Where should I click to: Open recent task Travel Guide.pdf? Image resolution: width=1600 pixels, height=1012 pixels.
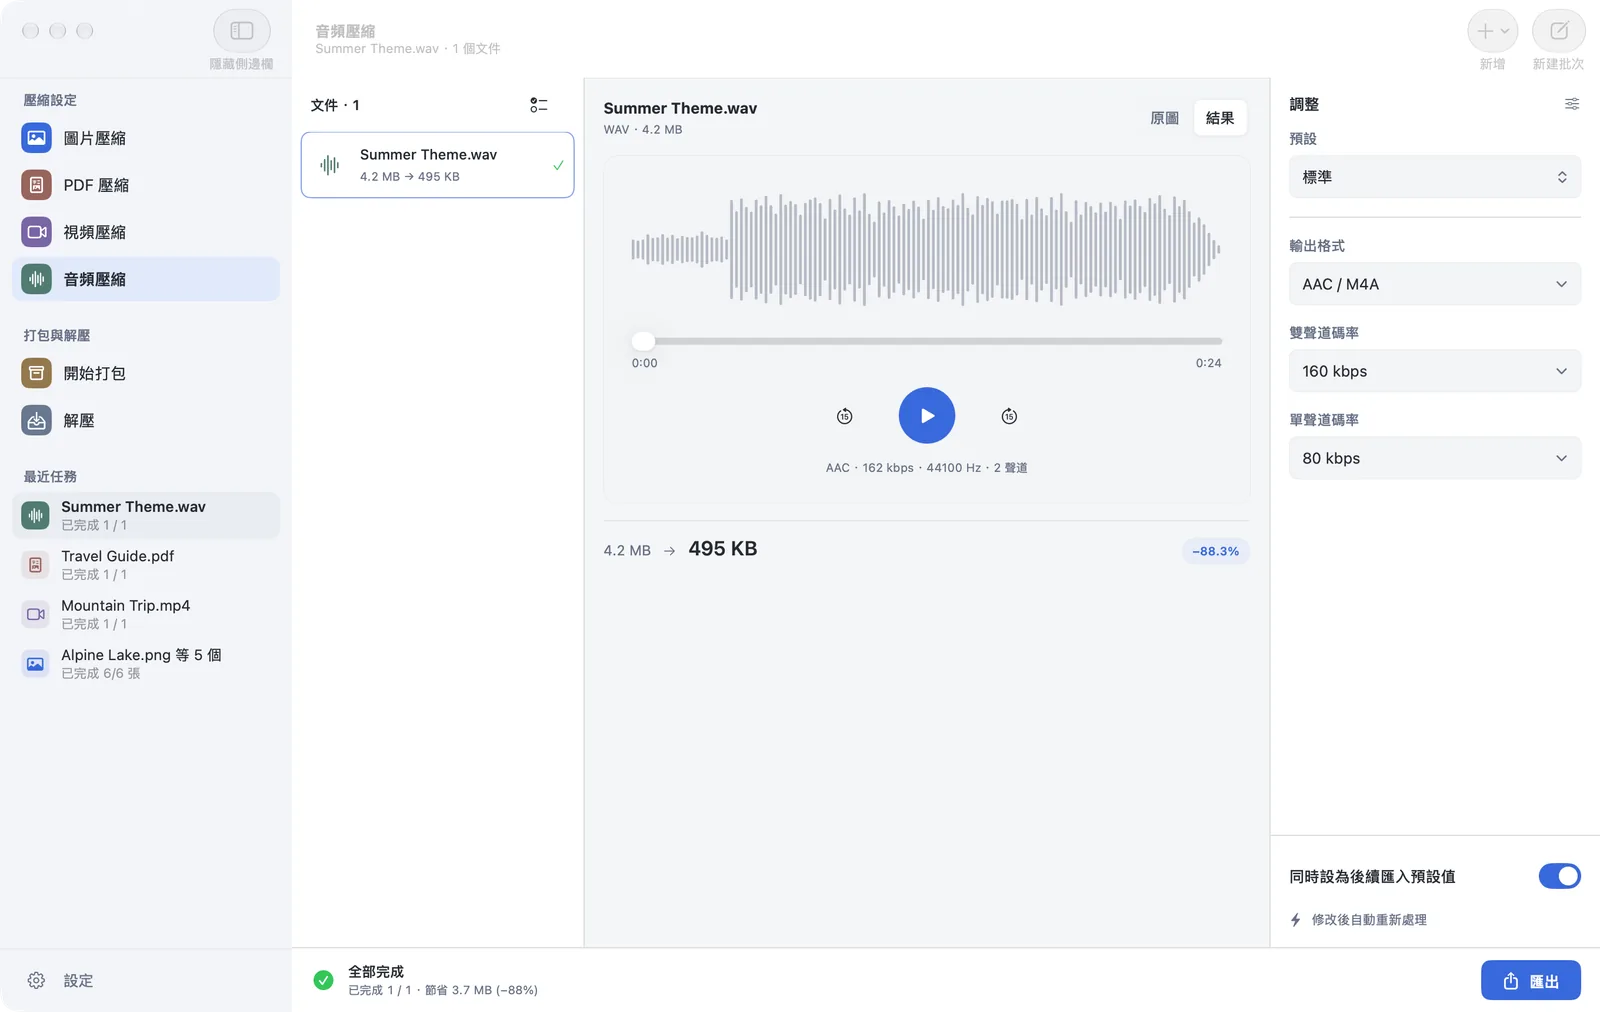(146, 565)
